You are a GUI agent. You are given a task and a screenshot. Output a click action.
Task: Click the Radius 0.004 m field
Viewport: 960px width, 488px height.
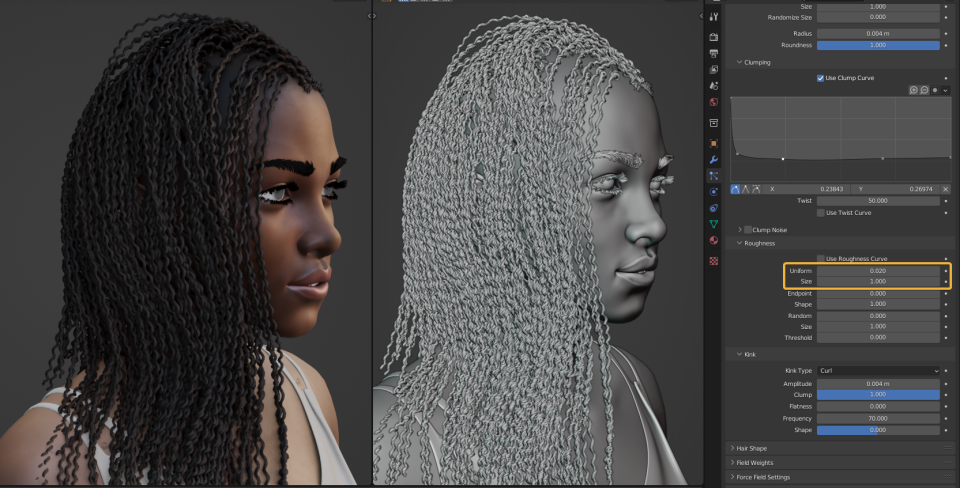(878, 34)
